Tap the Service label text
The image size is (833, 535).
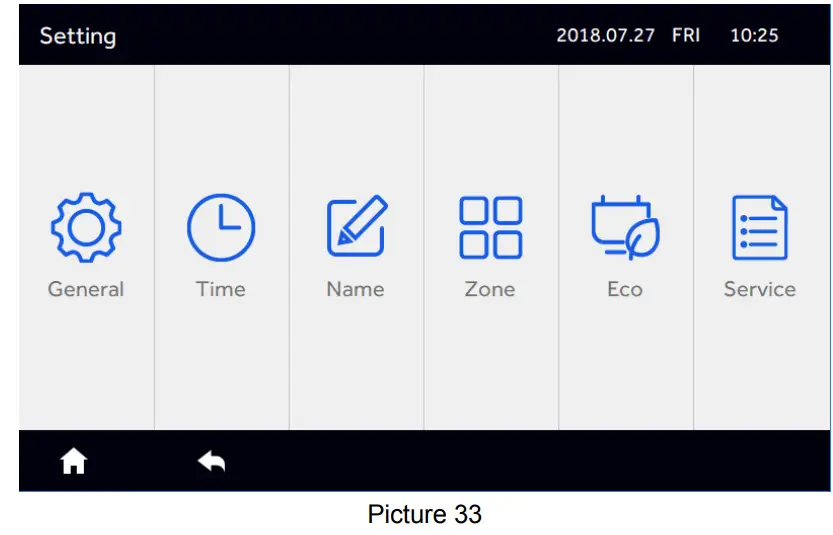point(760,289)
